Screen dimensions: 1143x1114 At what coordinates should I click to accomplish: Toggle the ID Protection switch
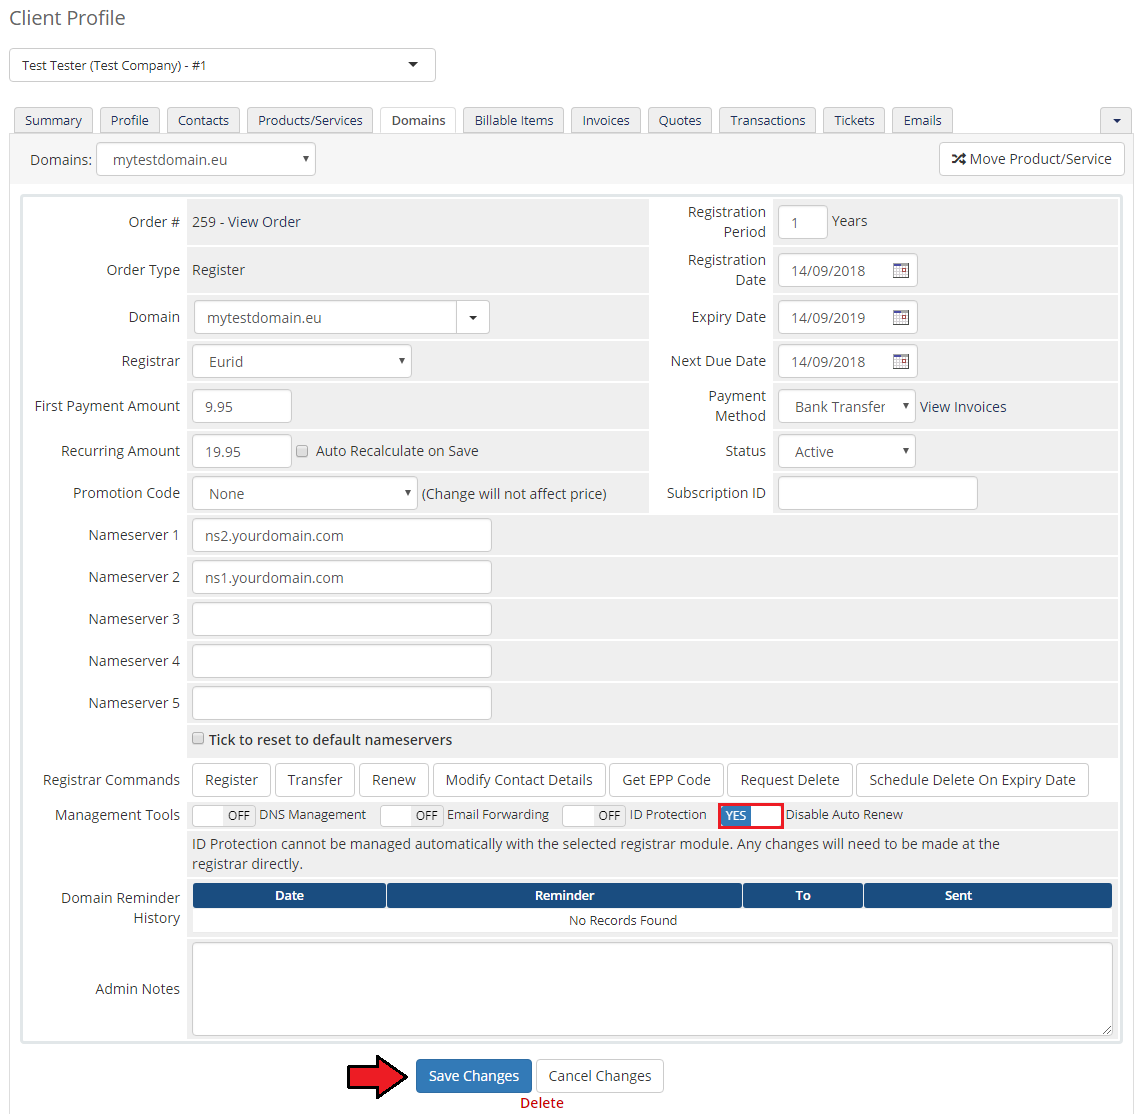[x=594, y=815]
